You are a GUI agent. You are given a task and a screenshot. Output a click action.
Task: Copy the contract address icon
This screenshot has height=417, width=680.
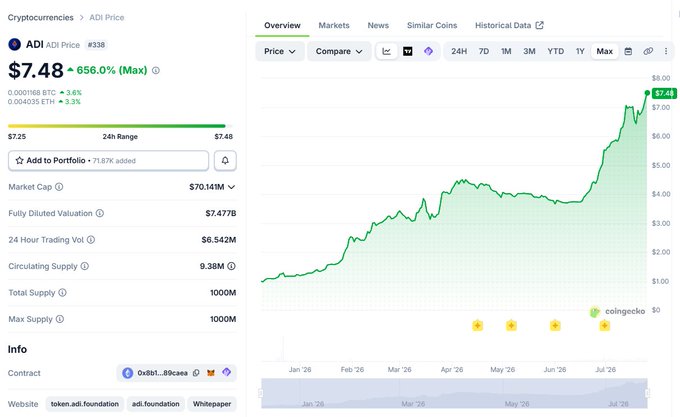coord(196,373)
